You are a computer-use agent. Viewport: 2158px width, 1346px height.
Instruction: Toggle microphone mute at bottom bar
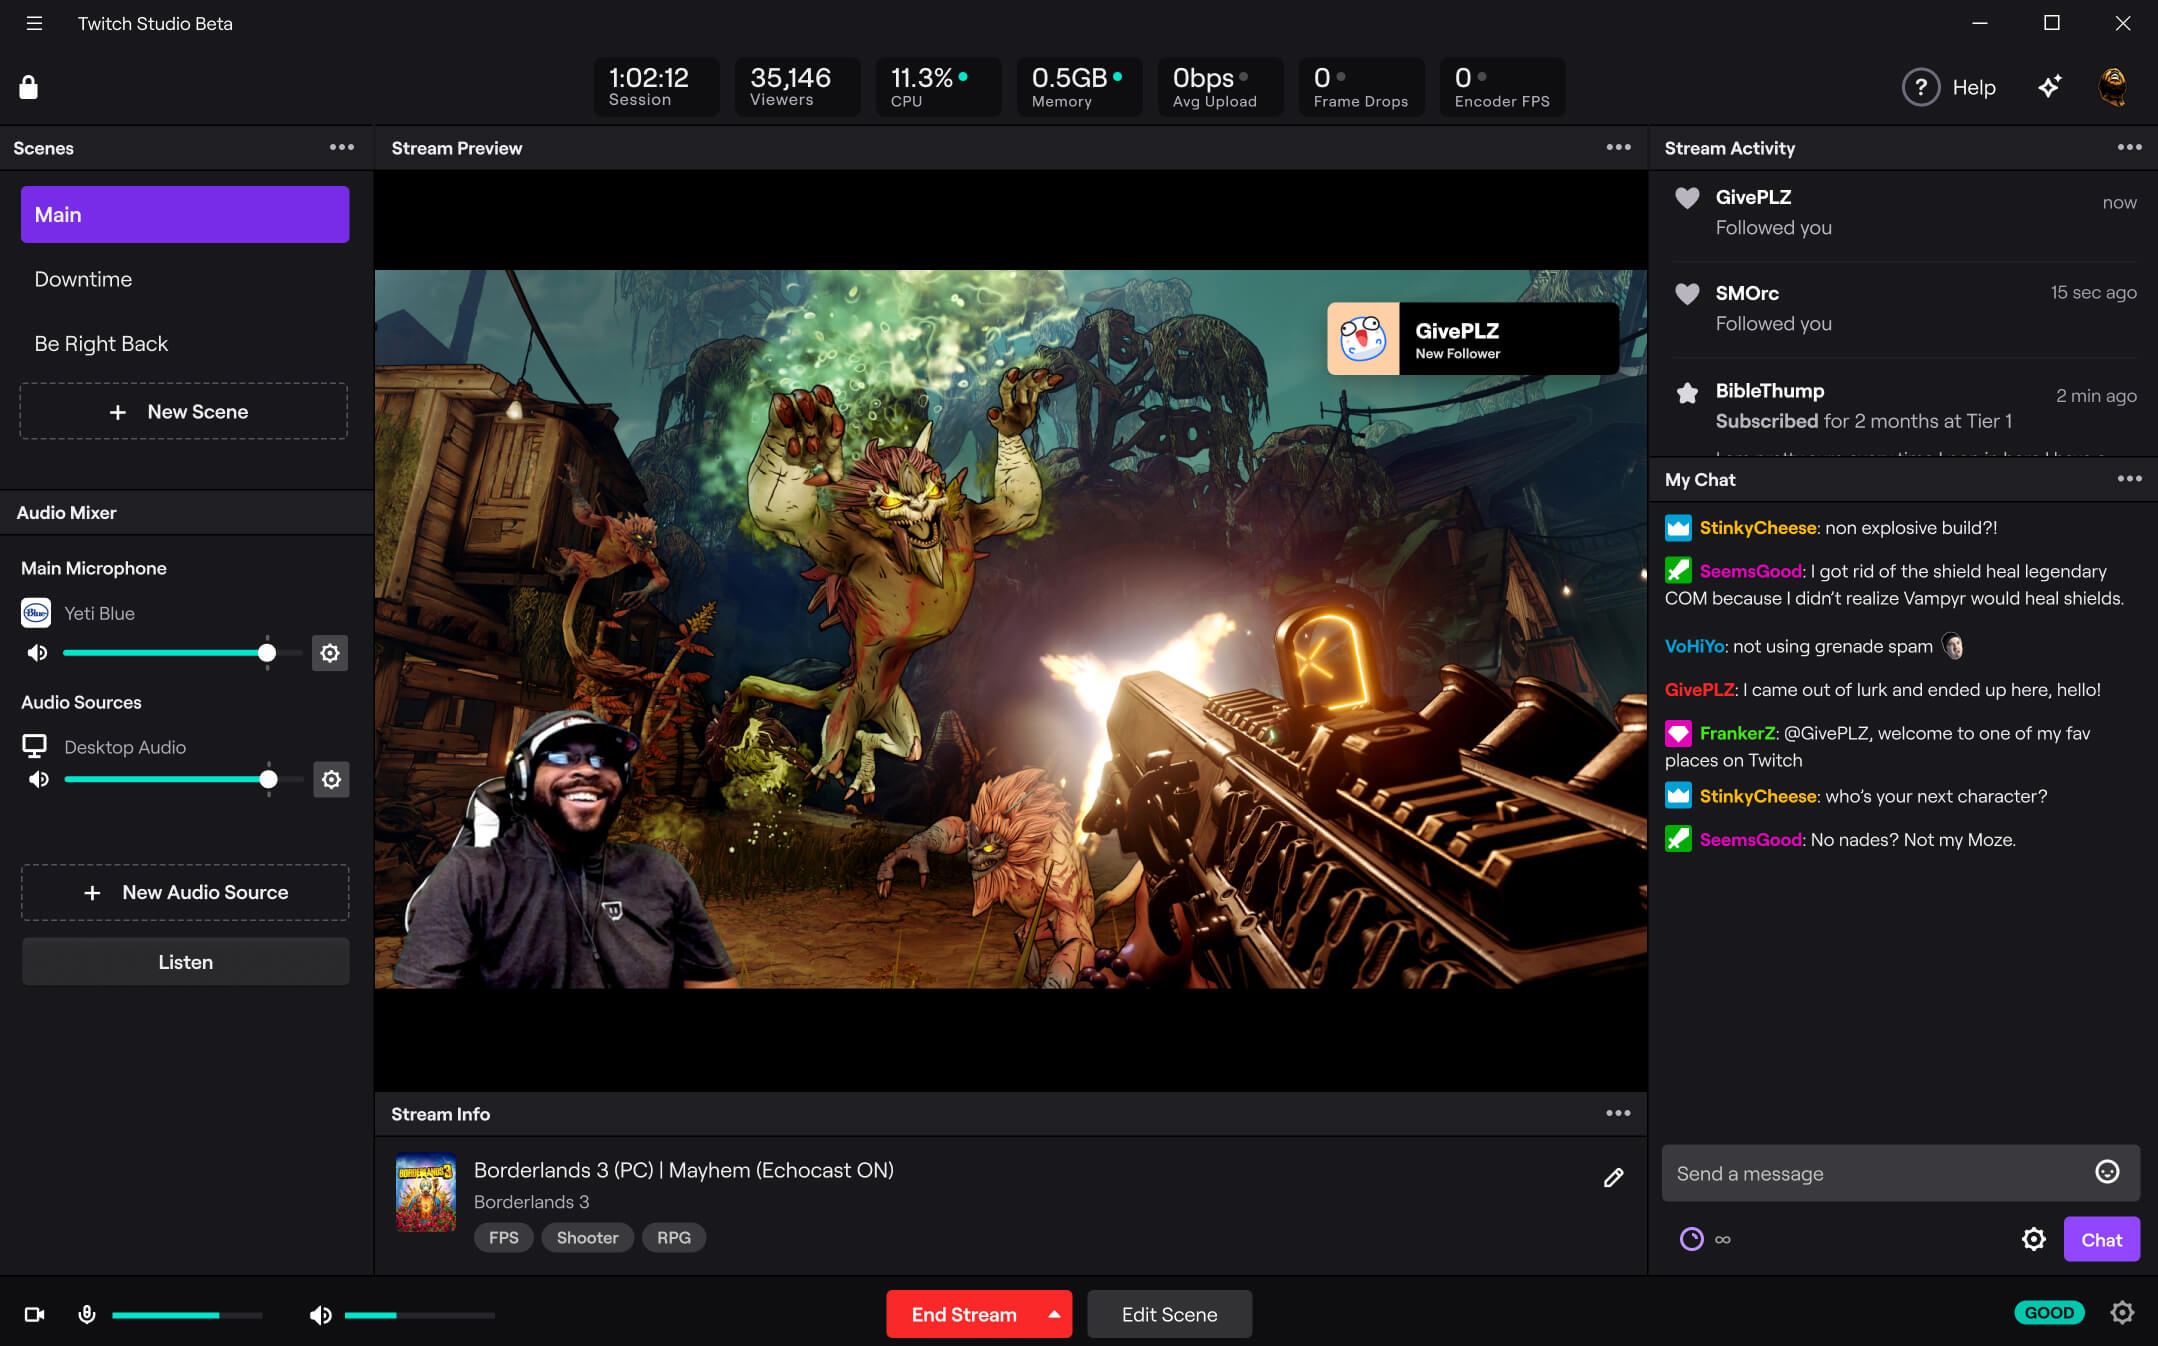coord(87,1315)
